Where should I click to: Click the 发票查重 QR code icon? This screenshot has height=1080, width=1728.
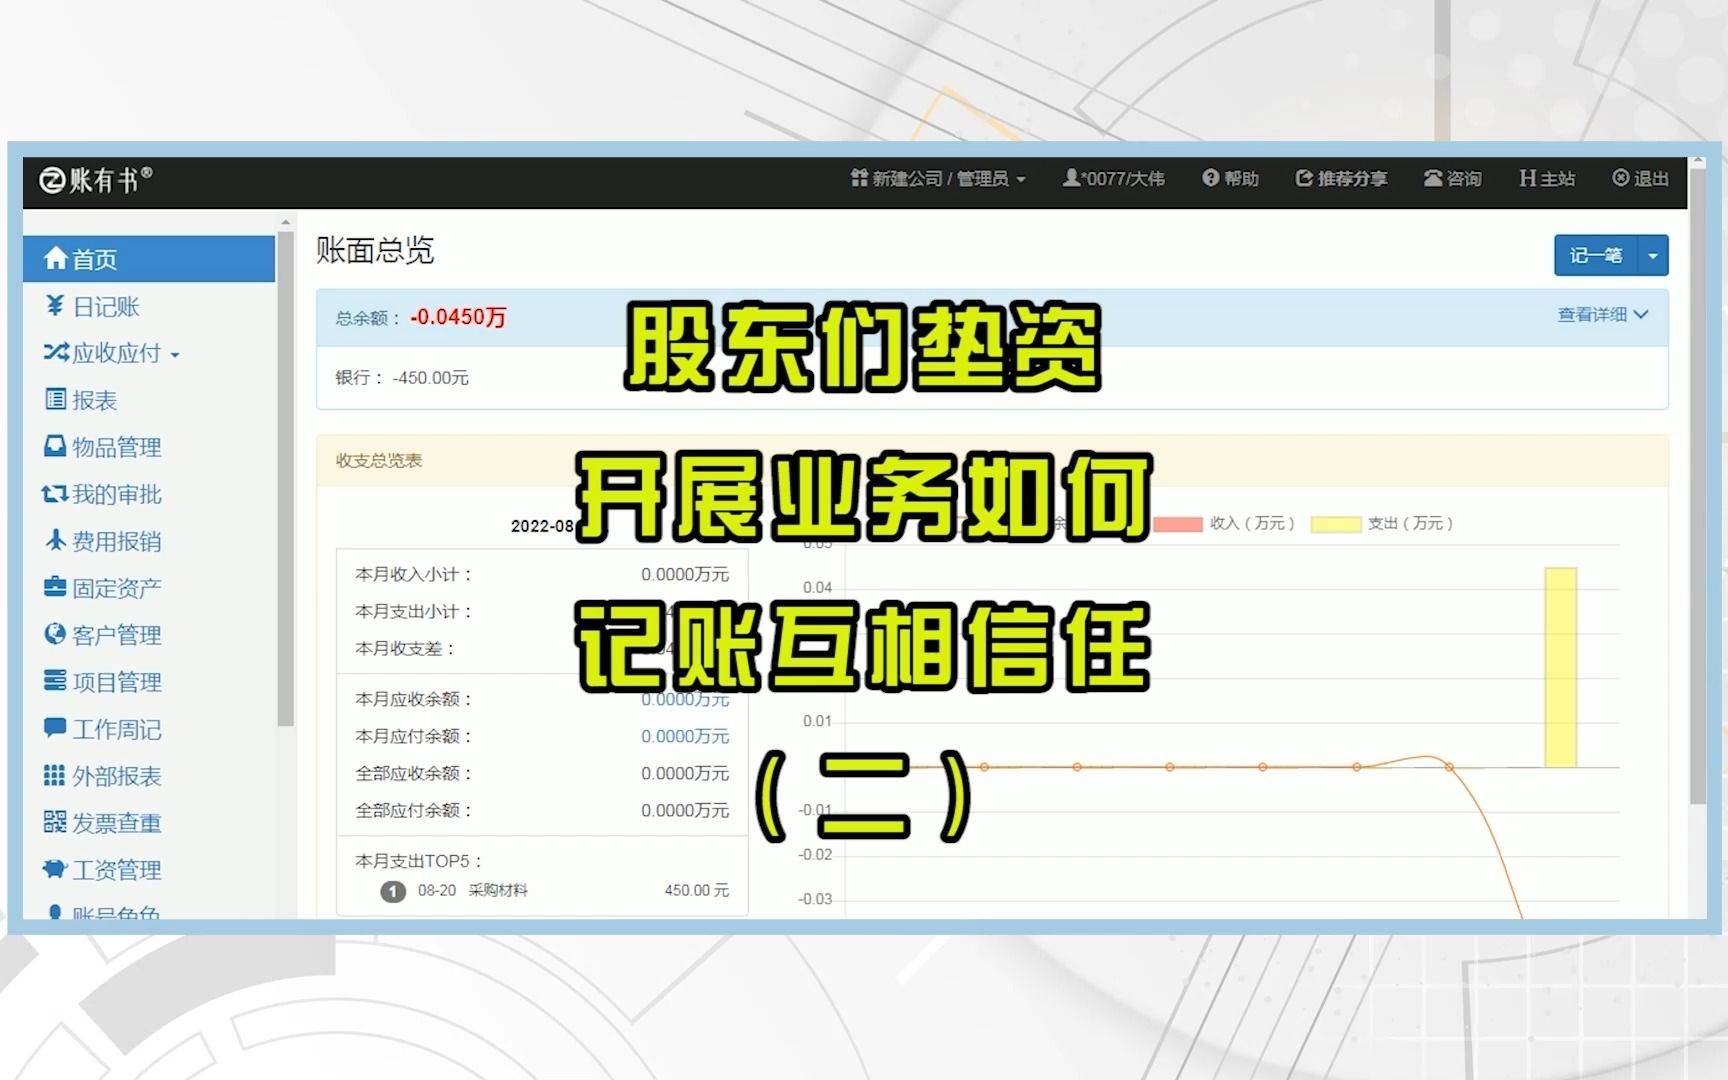(x=55, y=822)
